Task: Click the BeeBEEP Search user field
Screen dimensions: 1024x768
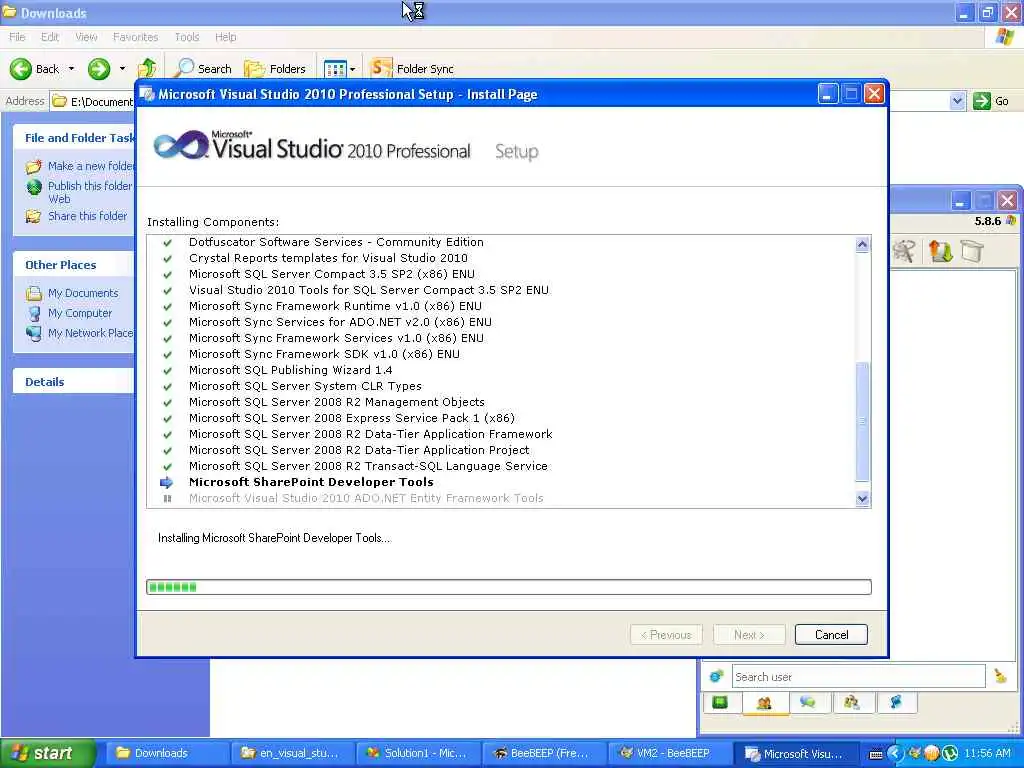Action: [x=858, y=677]
